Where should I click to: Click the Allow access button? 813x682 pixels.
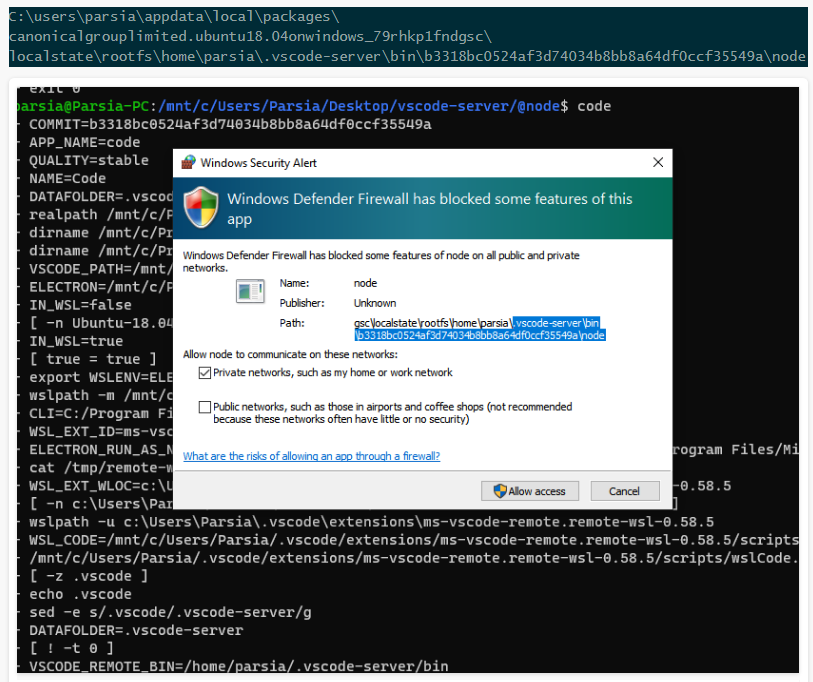point(529,491)
